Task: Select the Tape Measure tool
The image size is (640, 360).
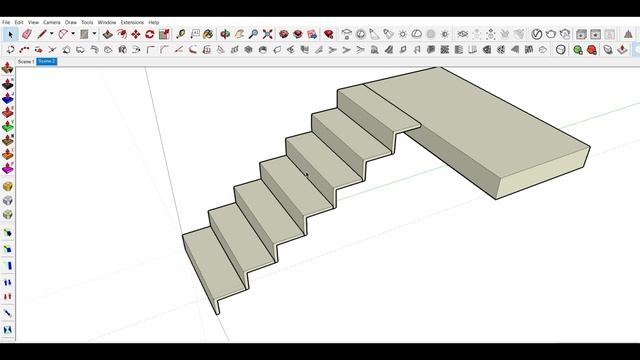Action: click(x=180, y=34)
